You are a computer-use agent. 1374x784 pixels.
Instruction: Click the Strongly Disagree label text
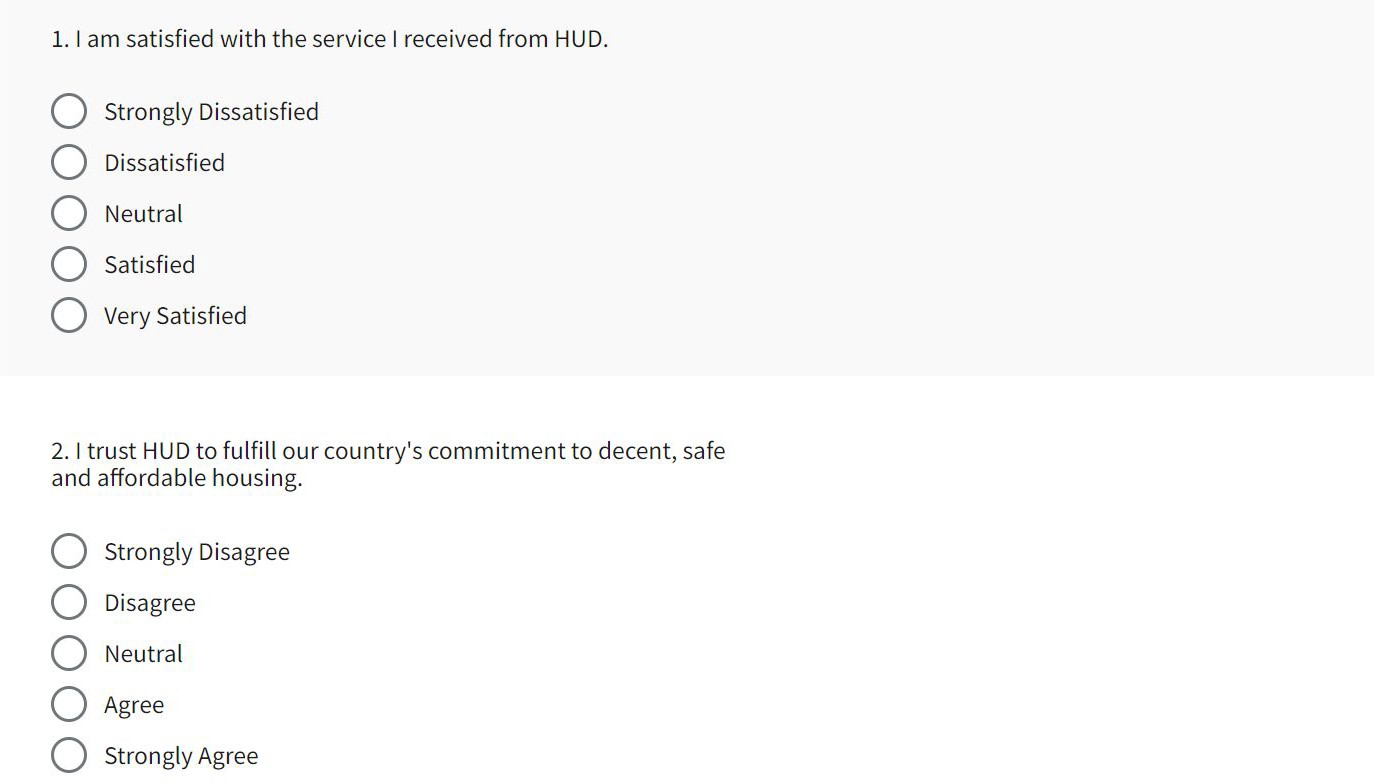point(196,552)
